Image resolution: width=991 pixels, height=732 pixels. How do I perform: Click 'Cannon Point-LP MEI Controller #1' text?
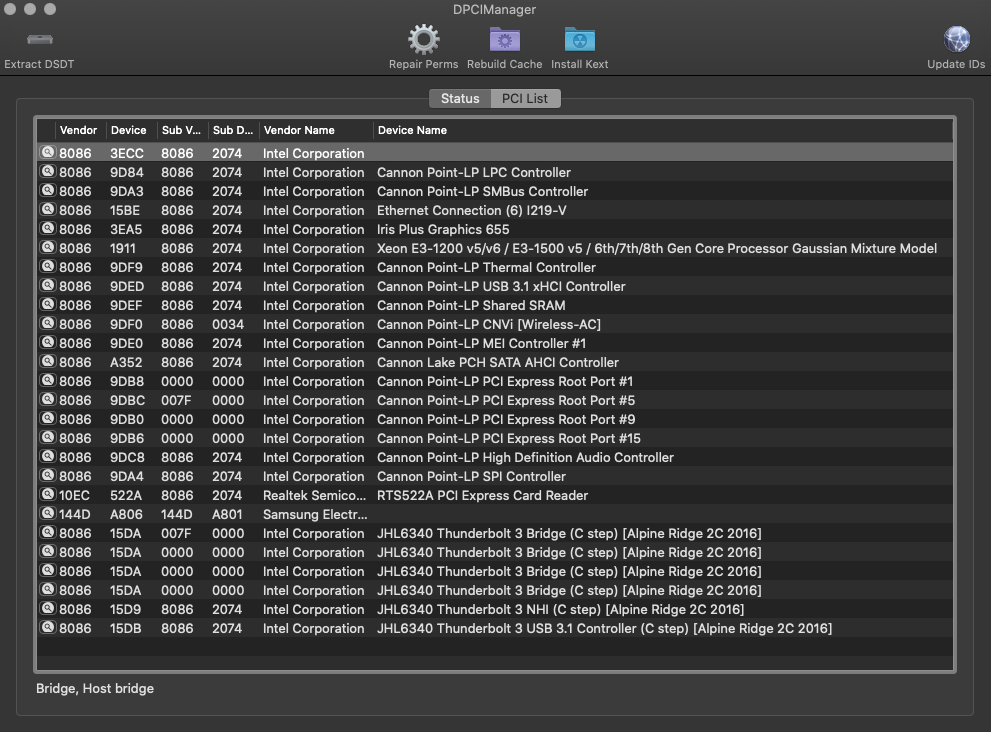click(481, 343)
